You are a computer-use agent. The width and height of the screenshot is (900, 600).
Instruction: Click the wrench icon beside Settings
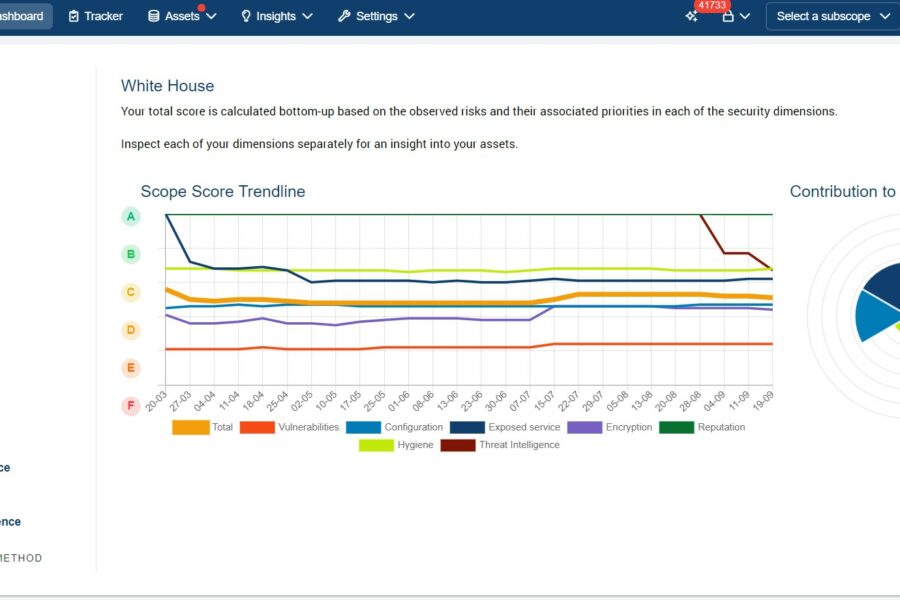click(344, 16)
